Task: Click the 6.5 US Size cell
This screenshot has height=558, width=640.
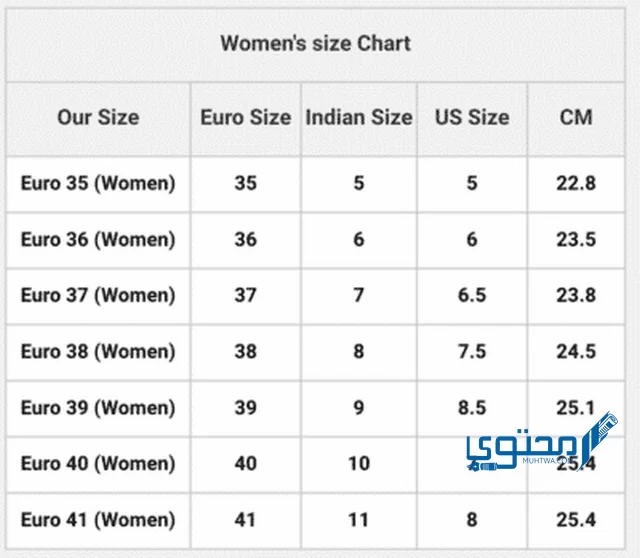Action: (472, 296)
